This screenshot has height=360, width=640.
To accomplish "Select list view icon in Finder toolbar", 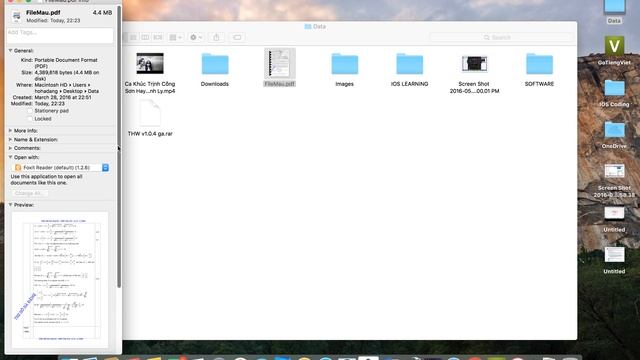I will 133,37.
